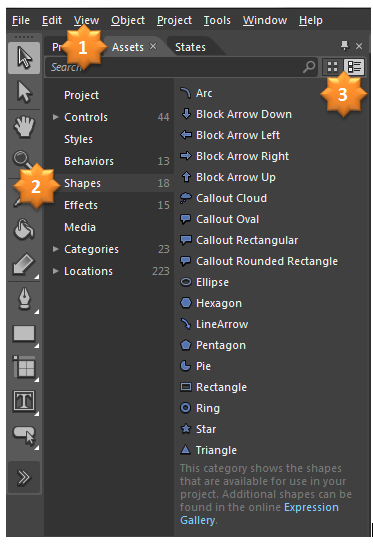Pick the LineArrow shape
Viewport: 373px width, 547px height.
pyautogui.click(x=214, y=324)
